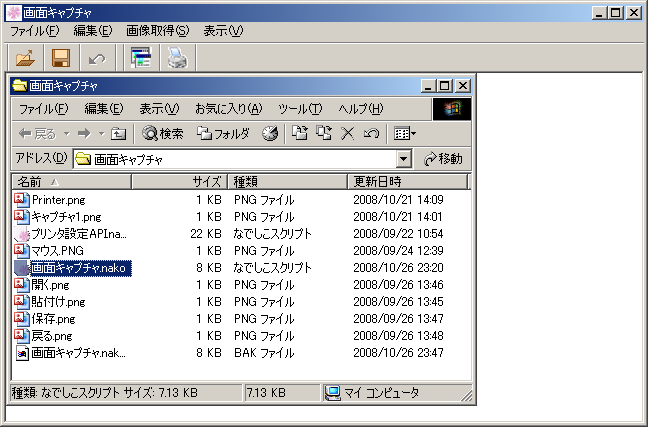Sort by the 種類 column header
This screenshot has width=648, height=427.
coord(288,181)
